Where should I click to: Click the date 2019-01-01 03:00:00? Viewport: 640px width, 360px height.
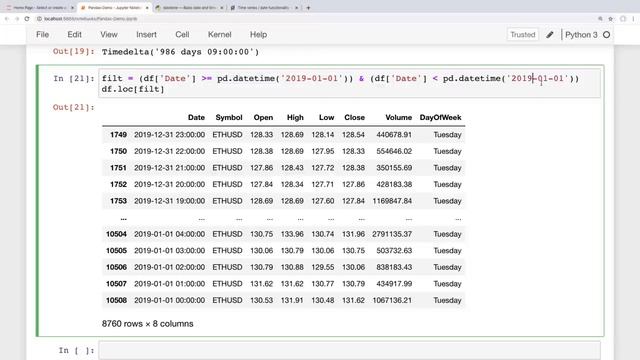pyautogui.click(x=169, y=251)
